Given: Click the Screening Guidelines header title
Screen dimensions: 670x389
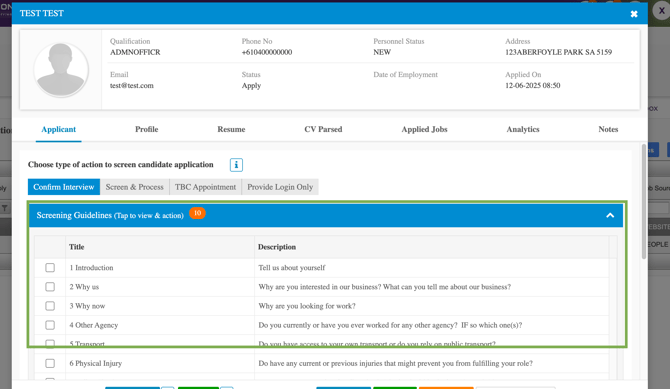Looking at the screenshot, I should (x=110, y=215).
